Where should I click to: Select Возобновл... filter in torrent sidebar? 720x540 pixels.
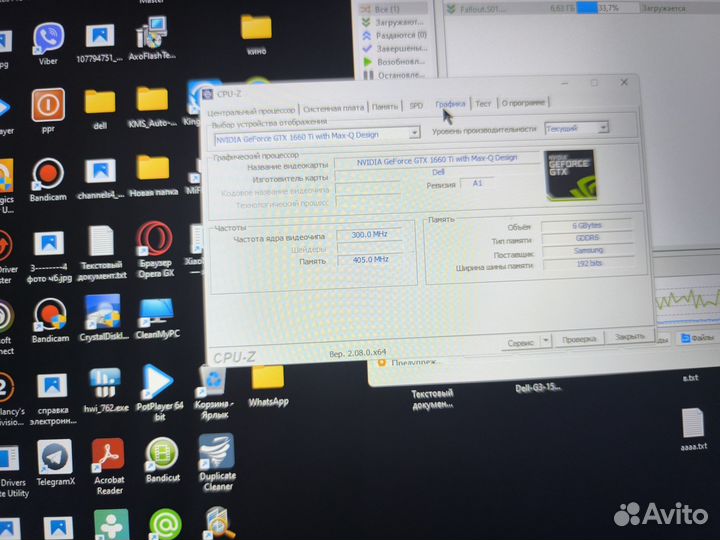click(394, 61)
